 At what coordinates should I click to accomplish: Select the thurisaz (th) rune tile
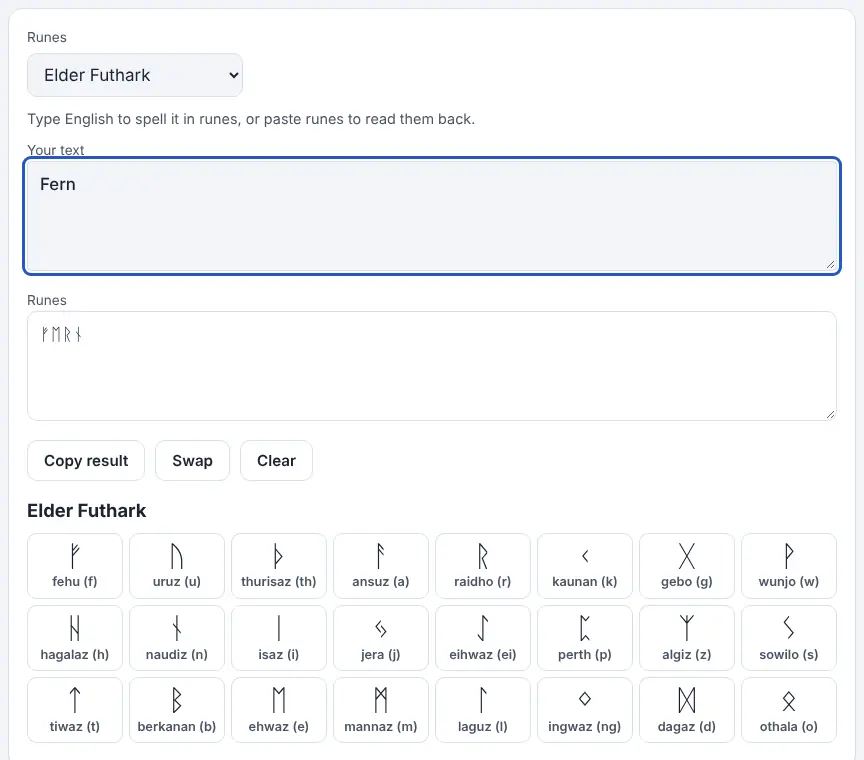[279, 565]
